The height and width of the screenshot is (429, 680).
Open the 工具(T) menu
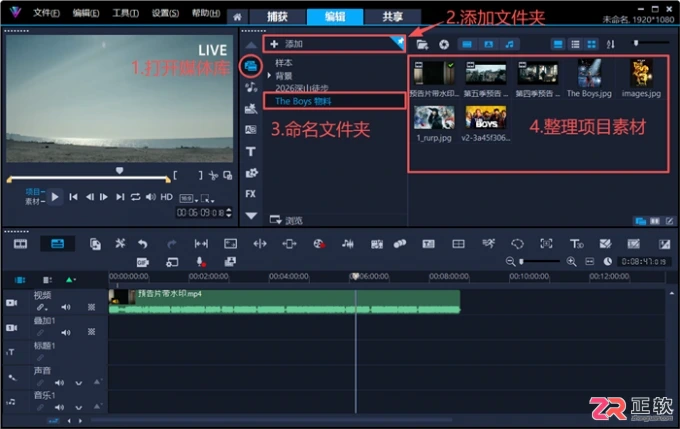(125, 13)
